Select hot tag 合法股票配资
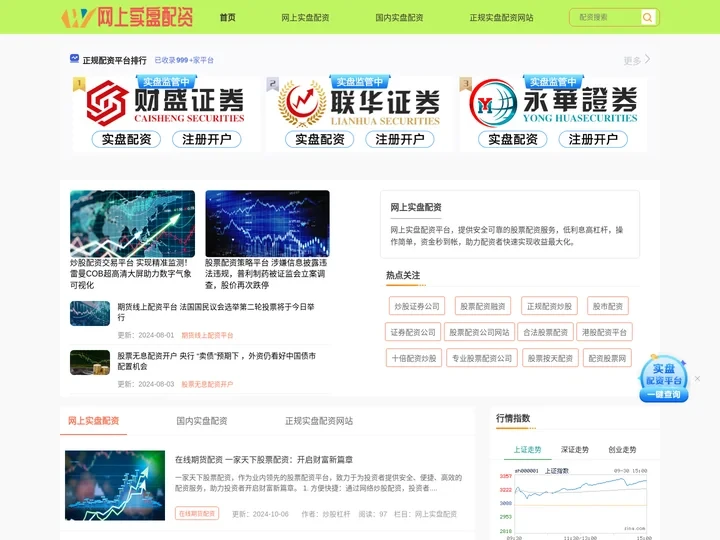Screen dimensions: 720x540 pos(545,332)
